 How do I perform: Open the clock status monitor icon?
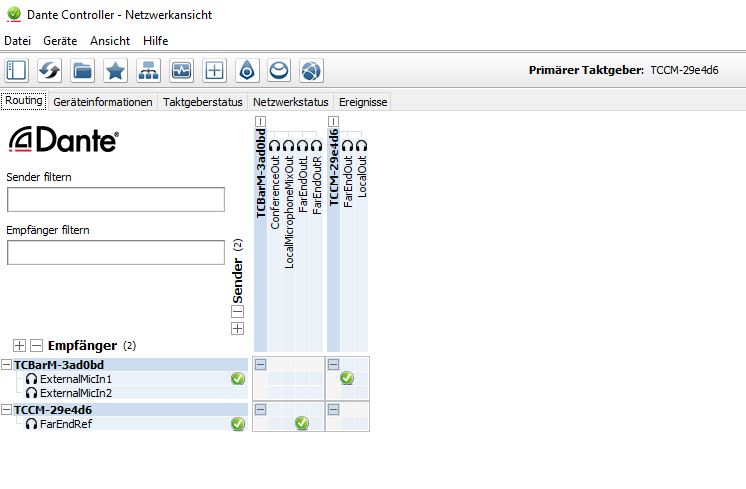181,71
